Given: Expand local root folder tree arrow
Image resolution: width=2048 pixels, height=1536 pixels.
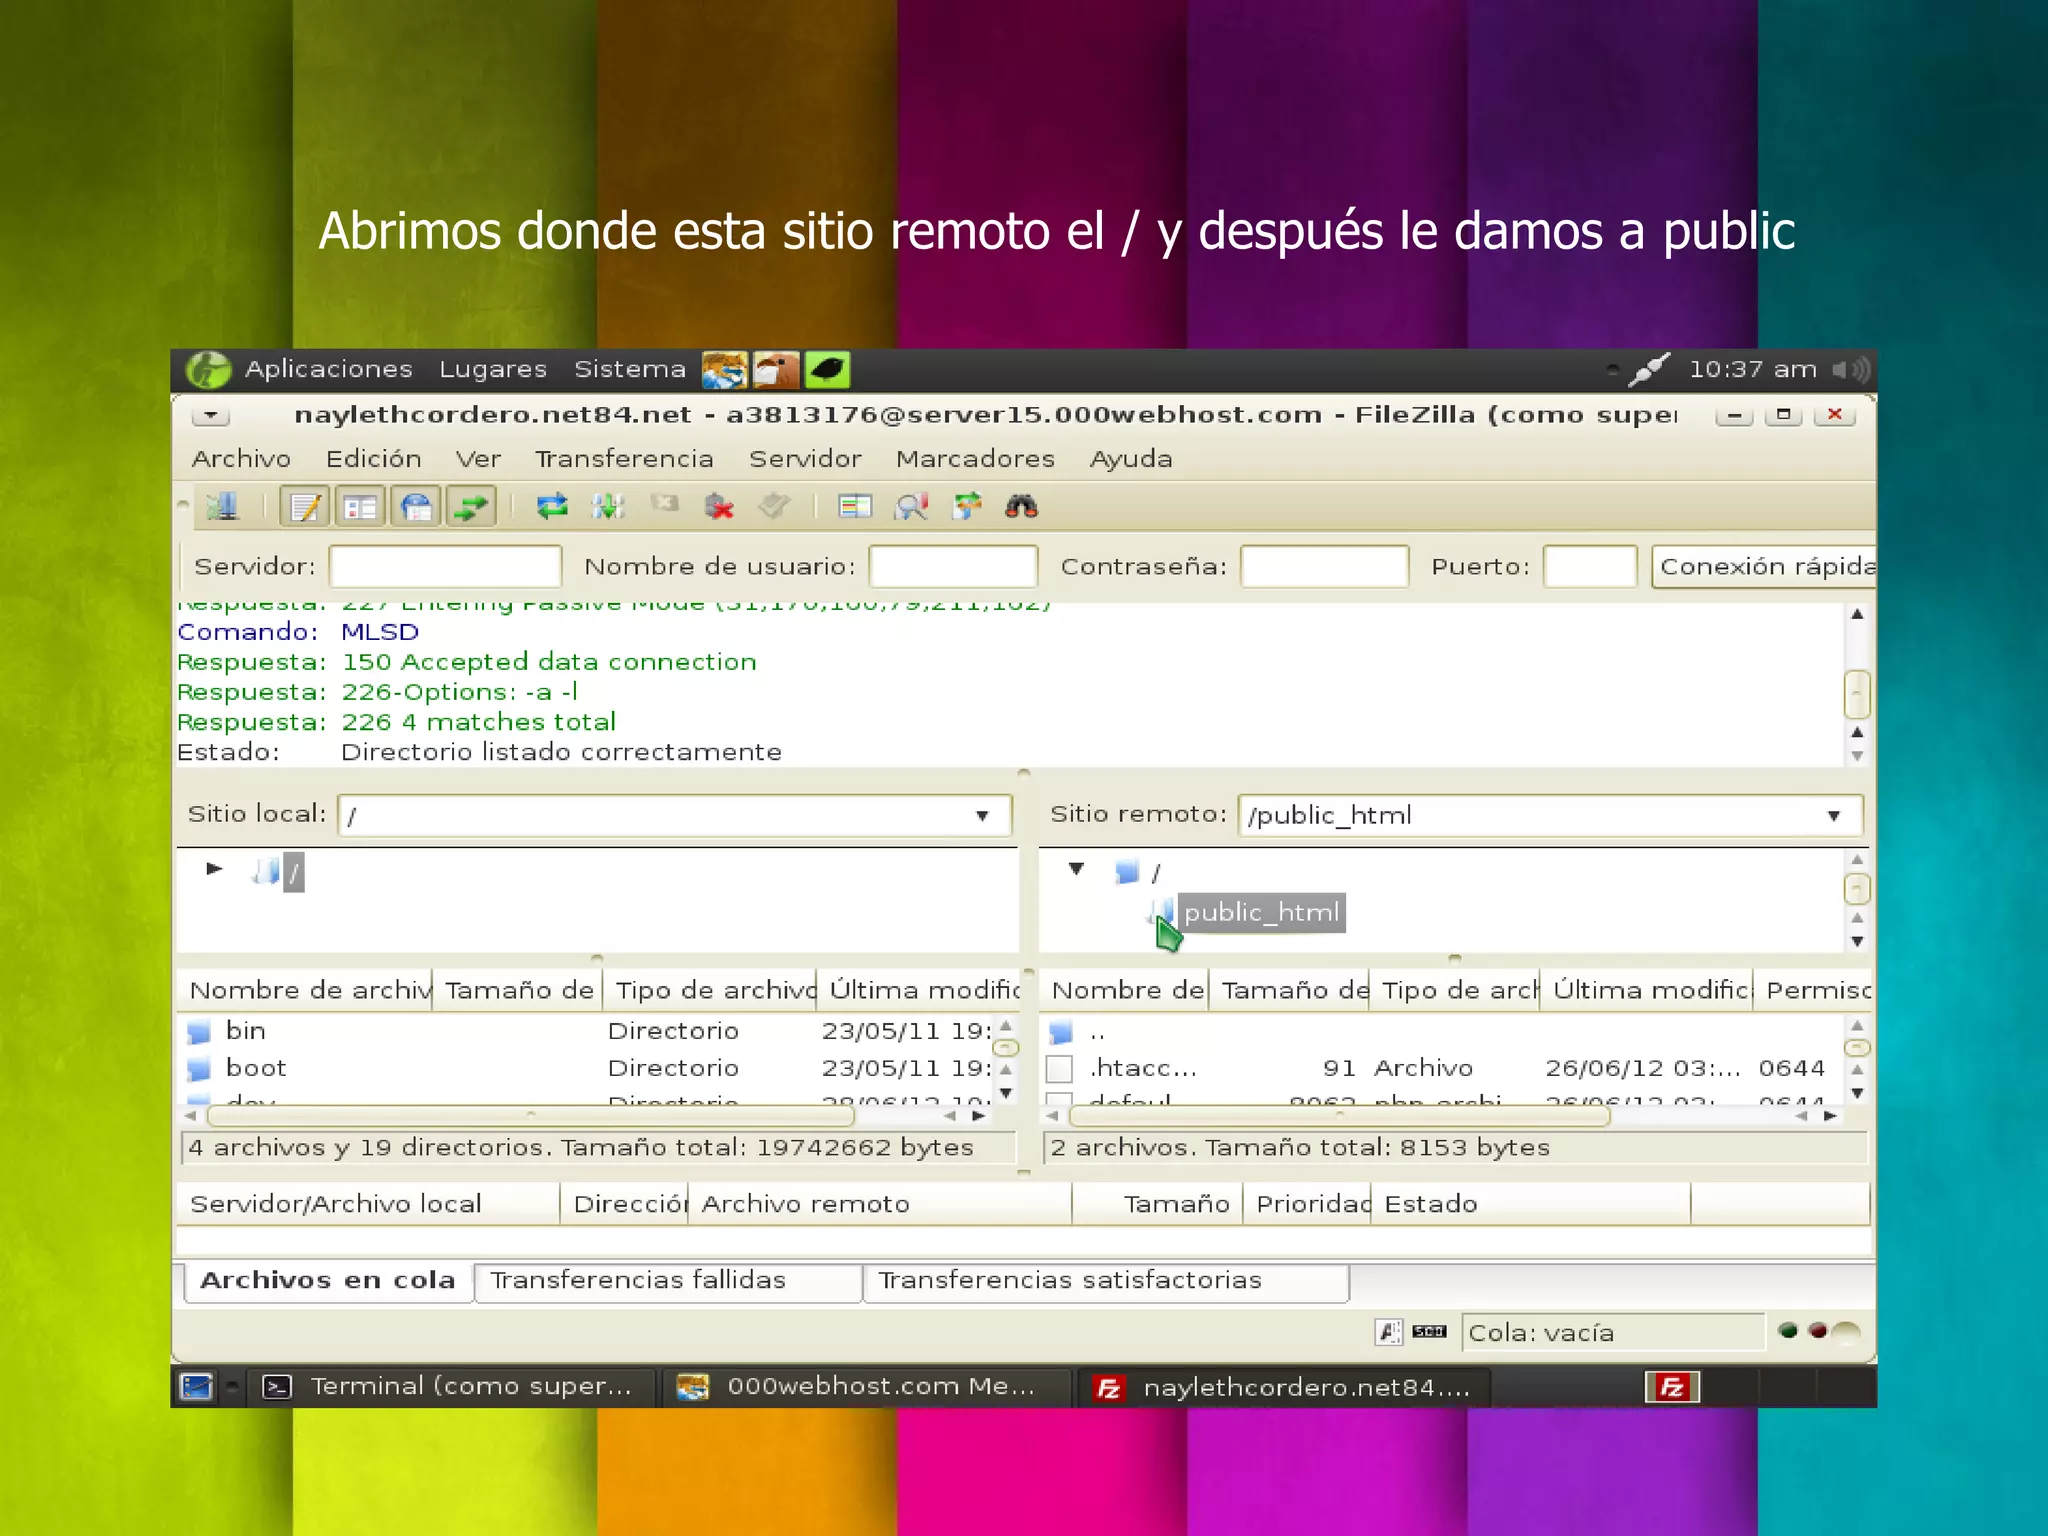Looking at the screenshot, I should (x=214, y=868).
